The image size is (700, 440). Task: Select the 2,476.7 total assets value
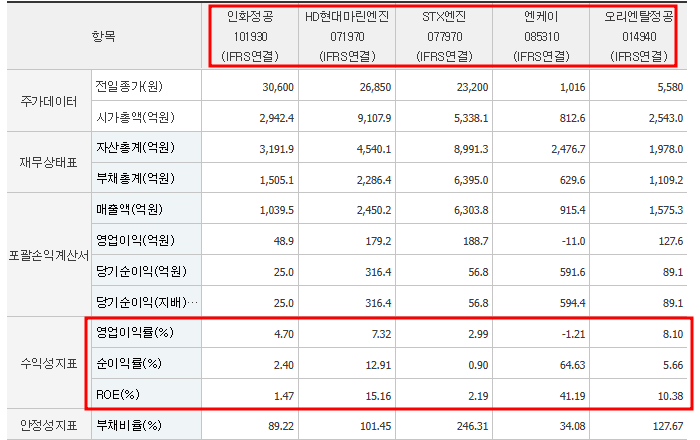tap(568, 149)
